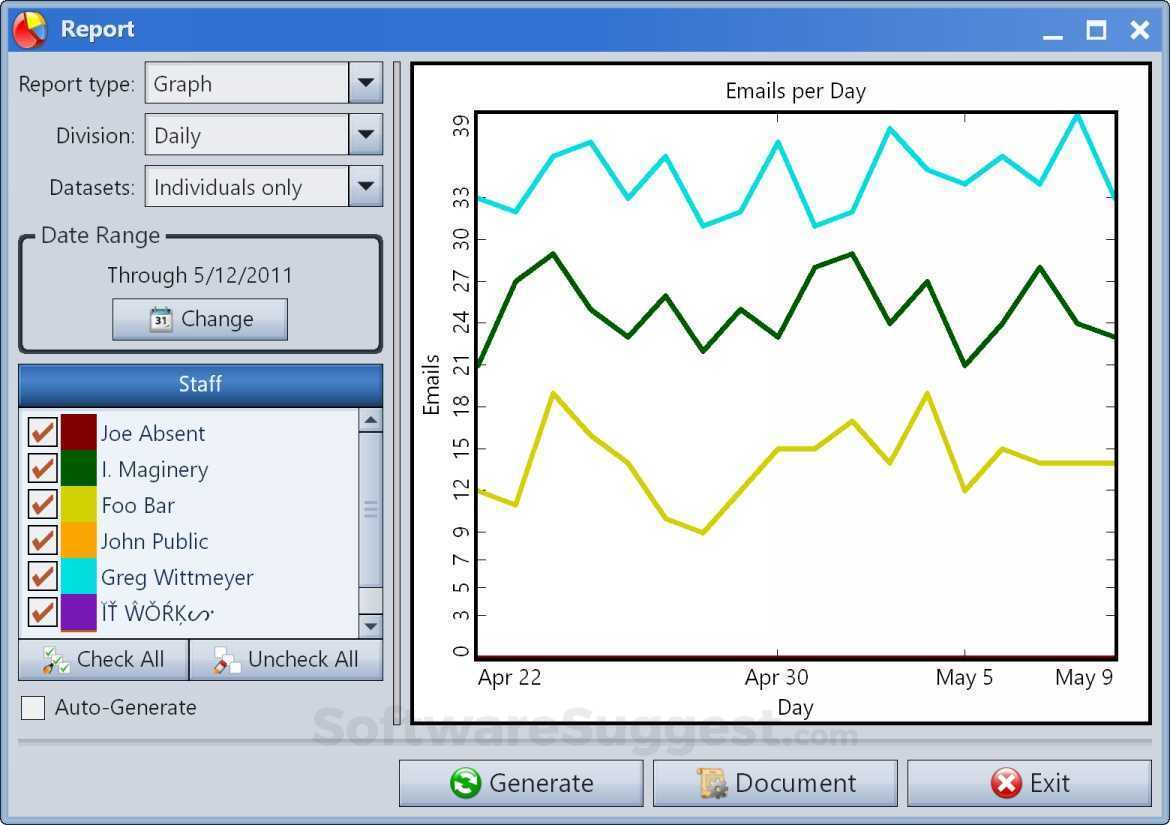The width and height of the screenshot is (1170, 825).
Task: Click I. Maginery dark green color swatch
Action: [78, 468]
